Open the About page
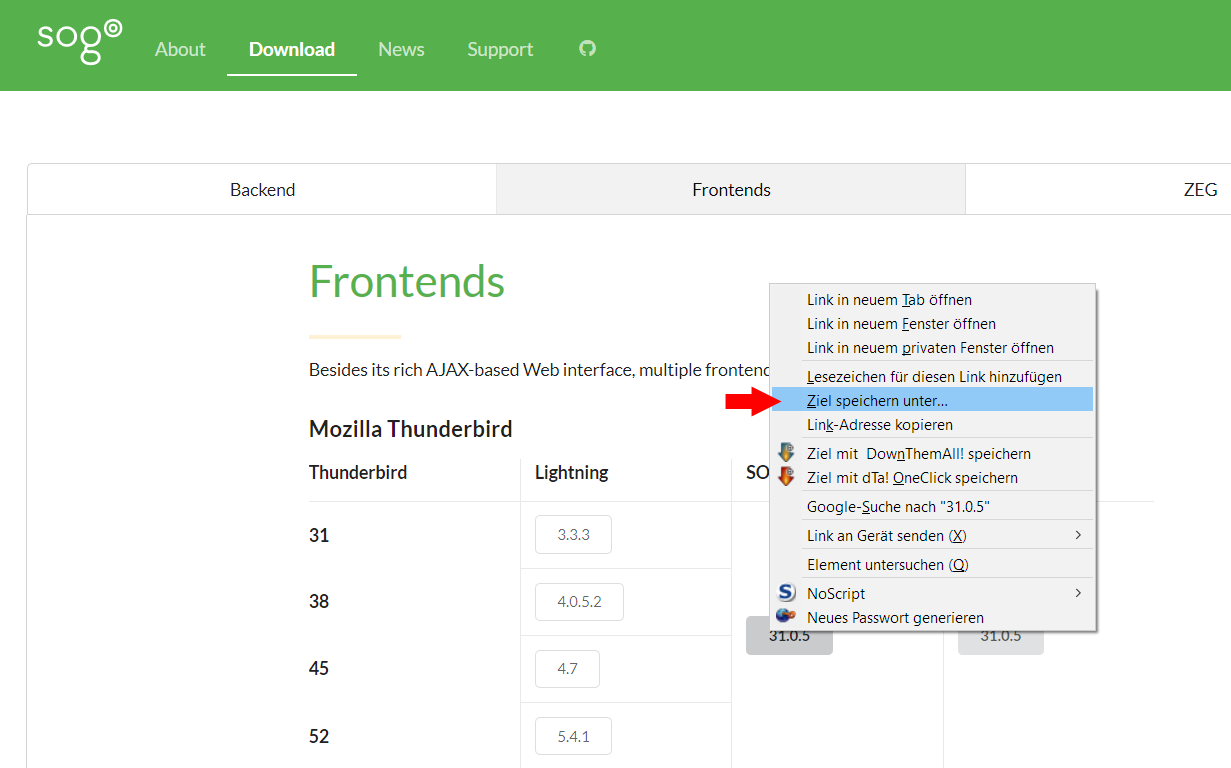The width and height of the screenshot is (1231, 768). [x=180, y=49]
